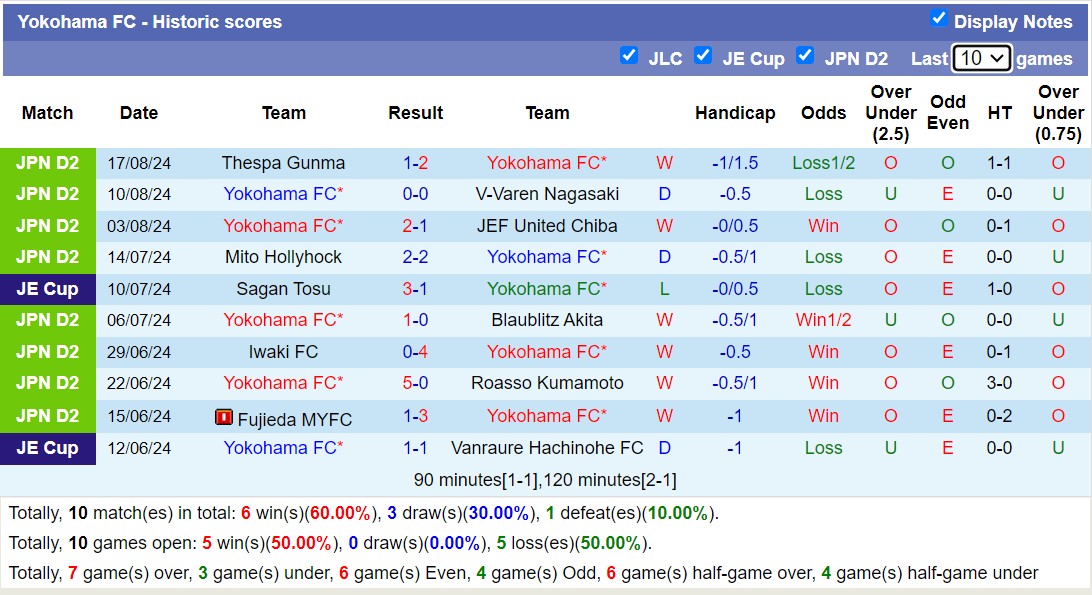Click the JPN D2 badge on the Roasso Kumamoto row
Screen dimensions: 1092x595
click(47, 384)
